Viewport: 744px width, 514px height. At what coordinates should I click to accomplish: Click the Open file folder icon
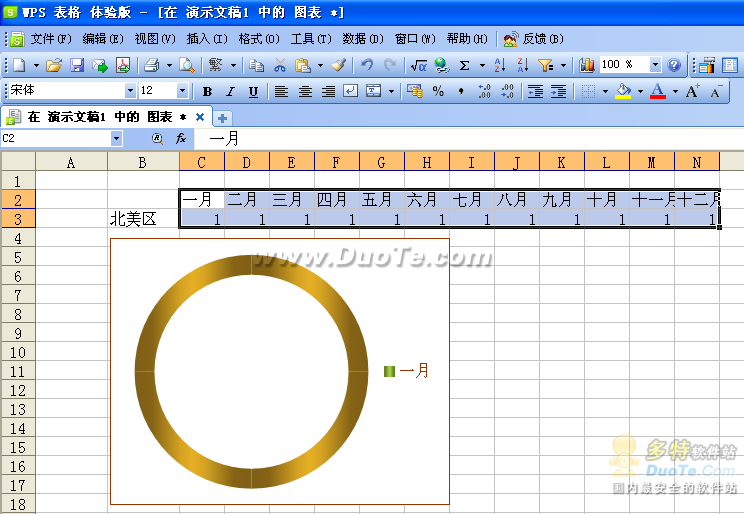pyautogui.click(x=54, y=65)
